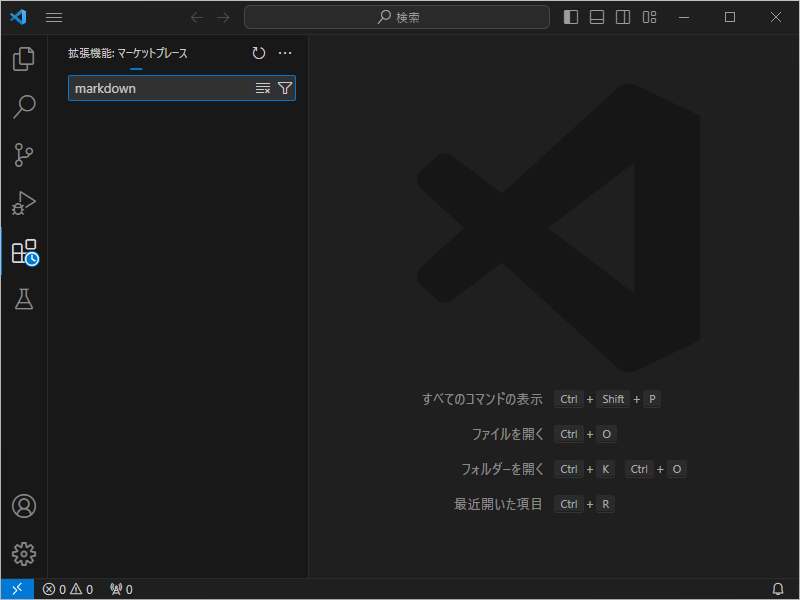Open the Source Control icon
800x600 pixels.
pyautogui.click(x=23, y=155)
